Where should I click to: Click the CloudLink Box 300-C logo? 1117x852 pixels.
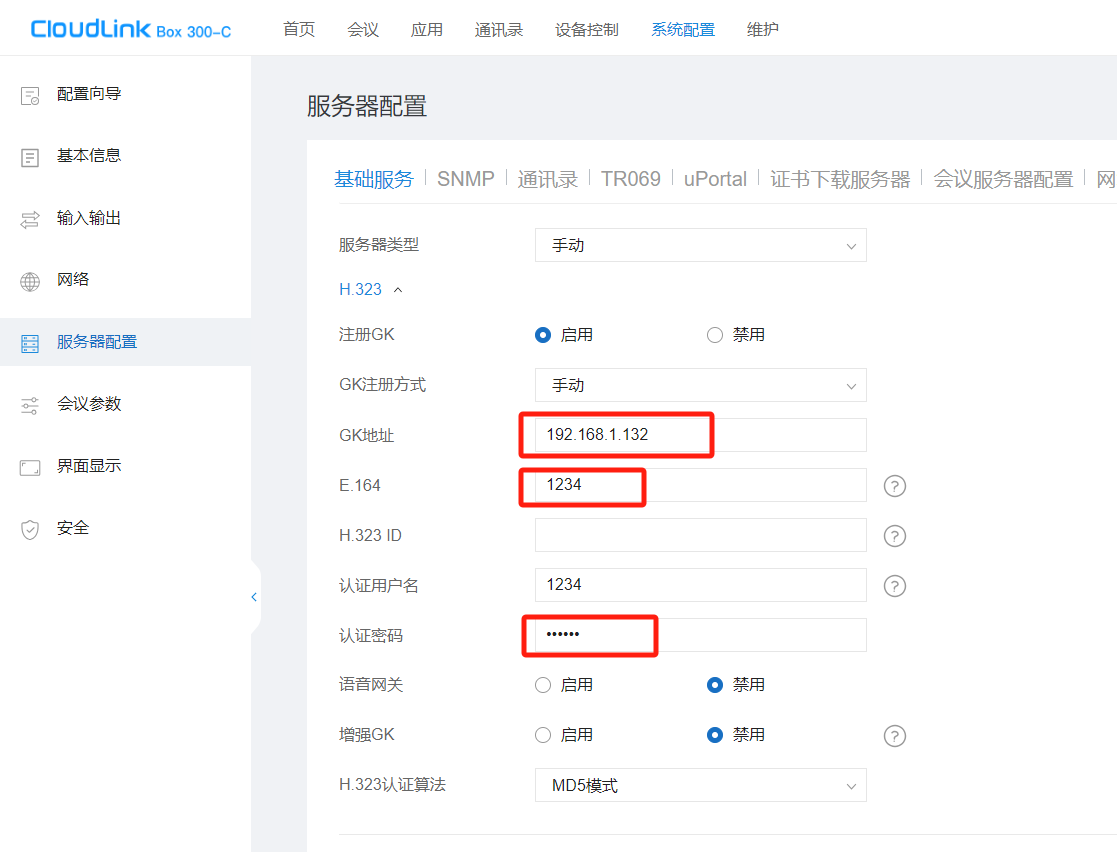pyautogui.click(x=131, y=29)
